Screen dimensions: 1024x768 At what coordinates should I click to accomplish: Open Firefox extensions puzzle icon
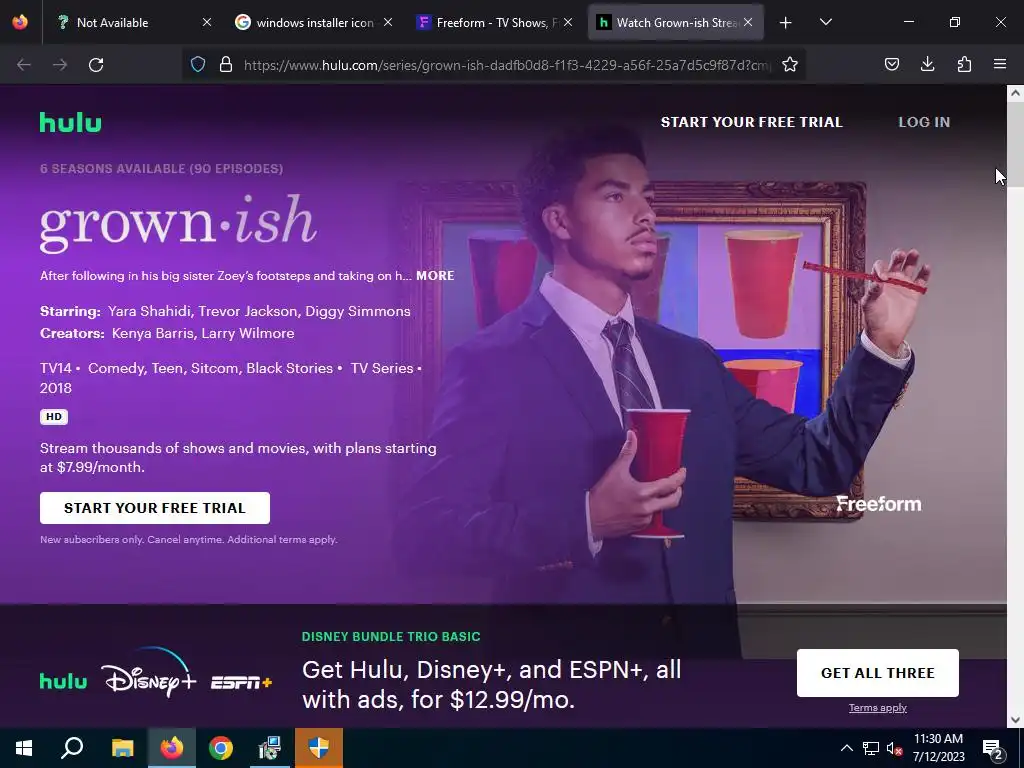pyautogui.click(x=964, y=64)
